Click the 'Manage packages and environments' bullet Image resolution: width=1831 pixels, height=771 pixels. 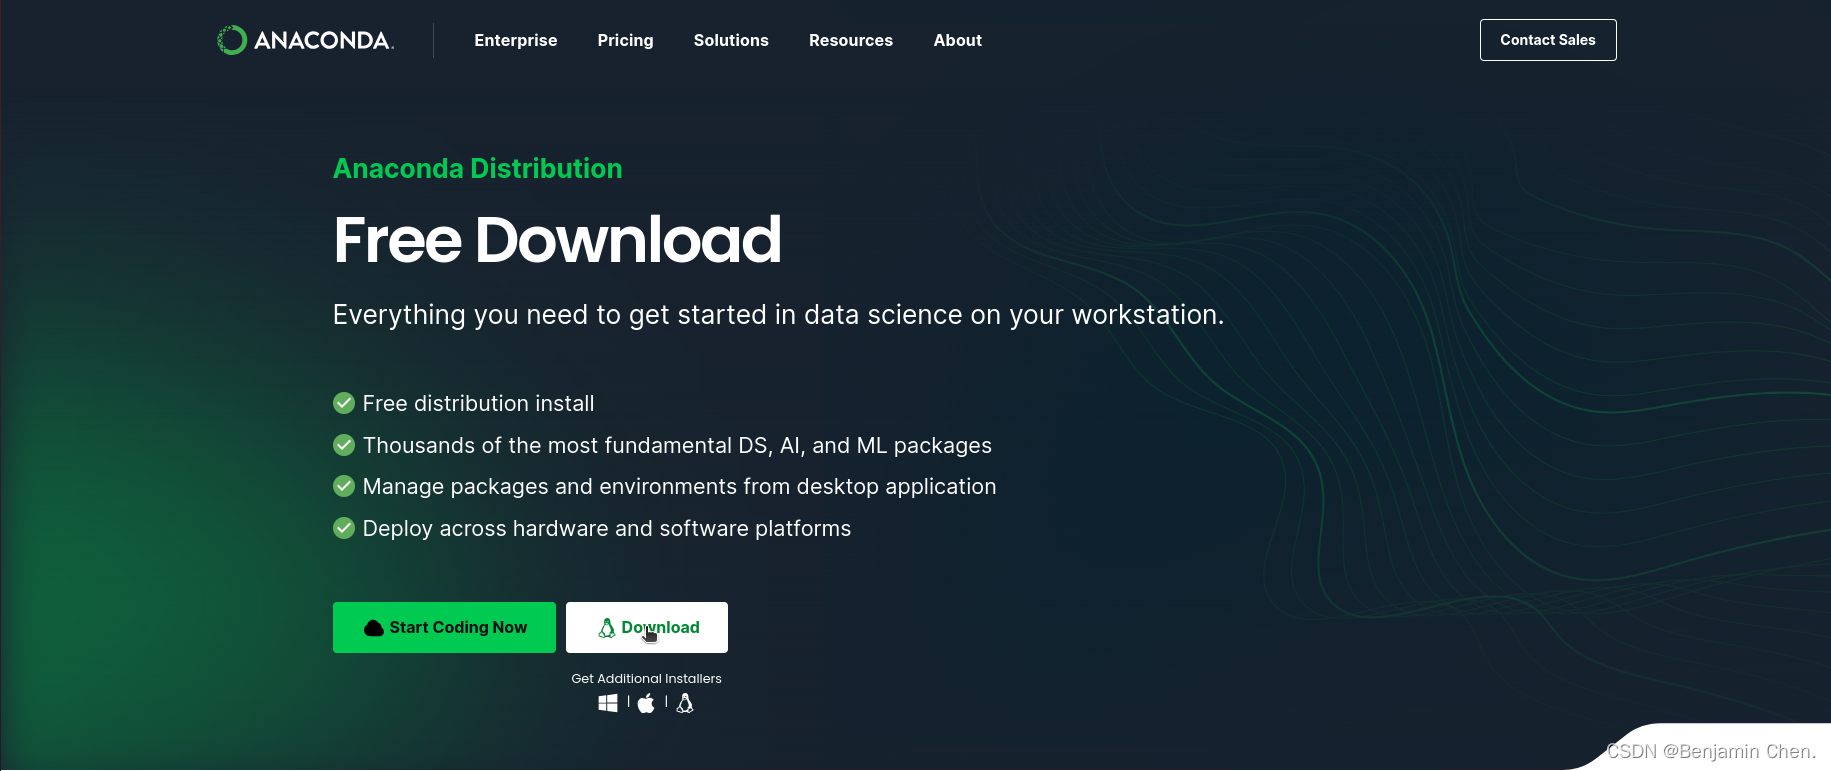coord(679,486)
